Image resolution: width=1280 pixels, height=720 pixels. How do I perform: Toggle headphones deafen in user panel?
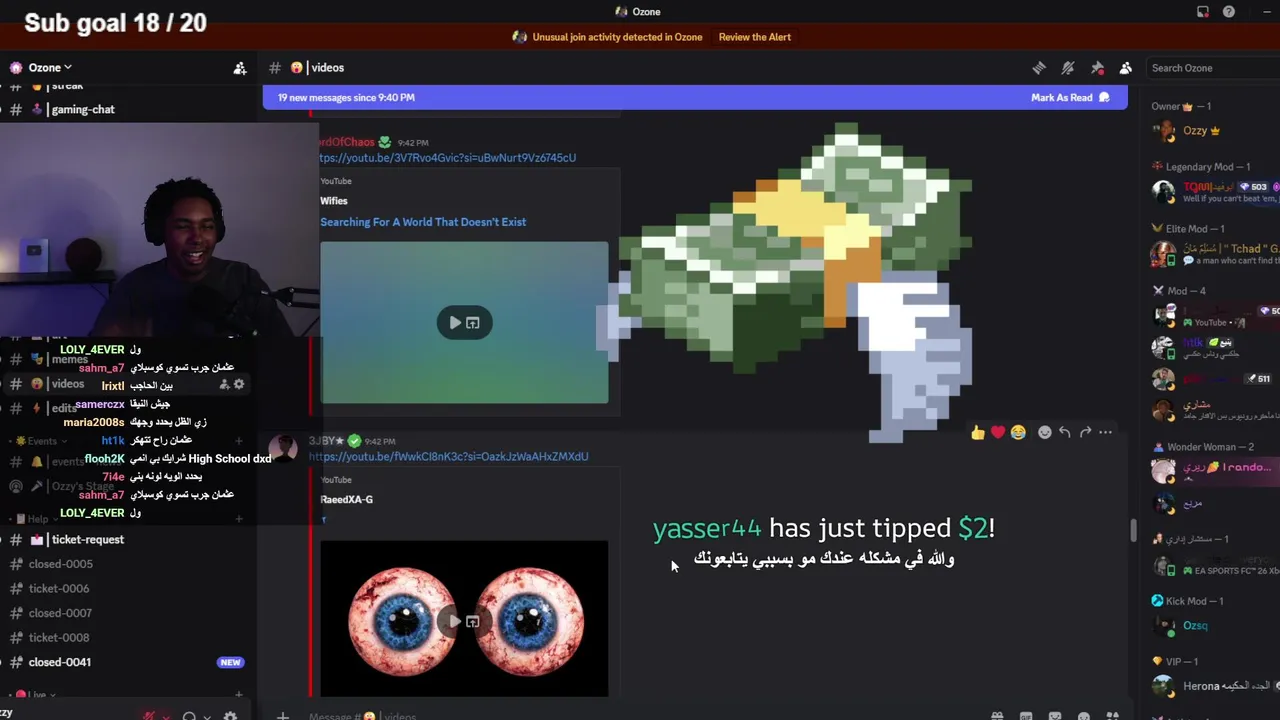(189, 716)
